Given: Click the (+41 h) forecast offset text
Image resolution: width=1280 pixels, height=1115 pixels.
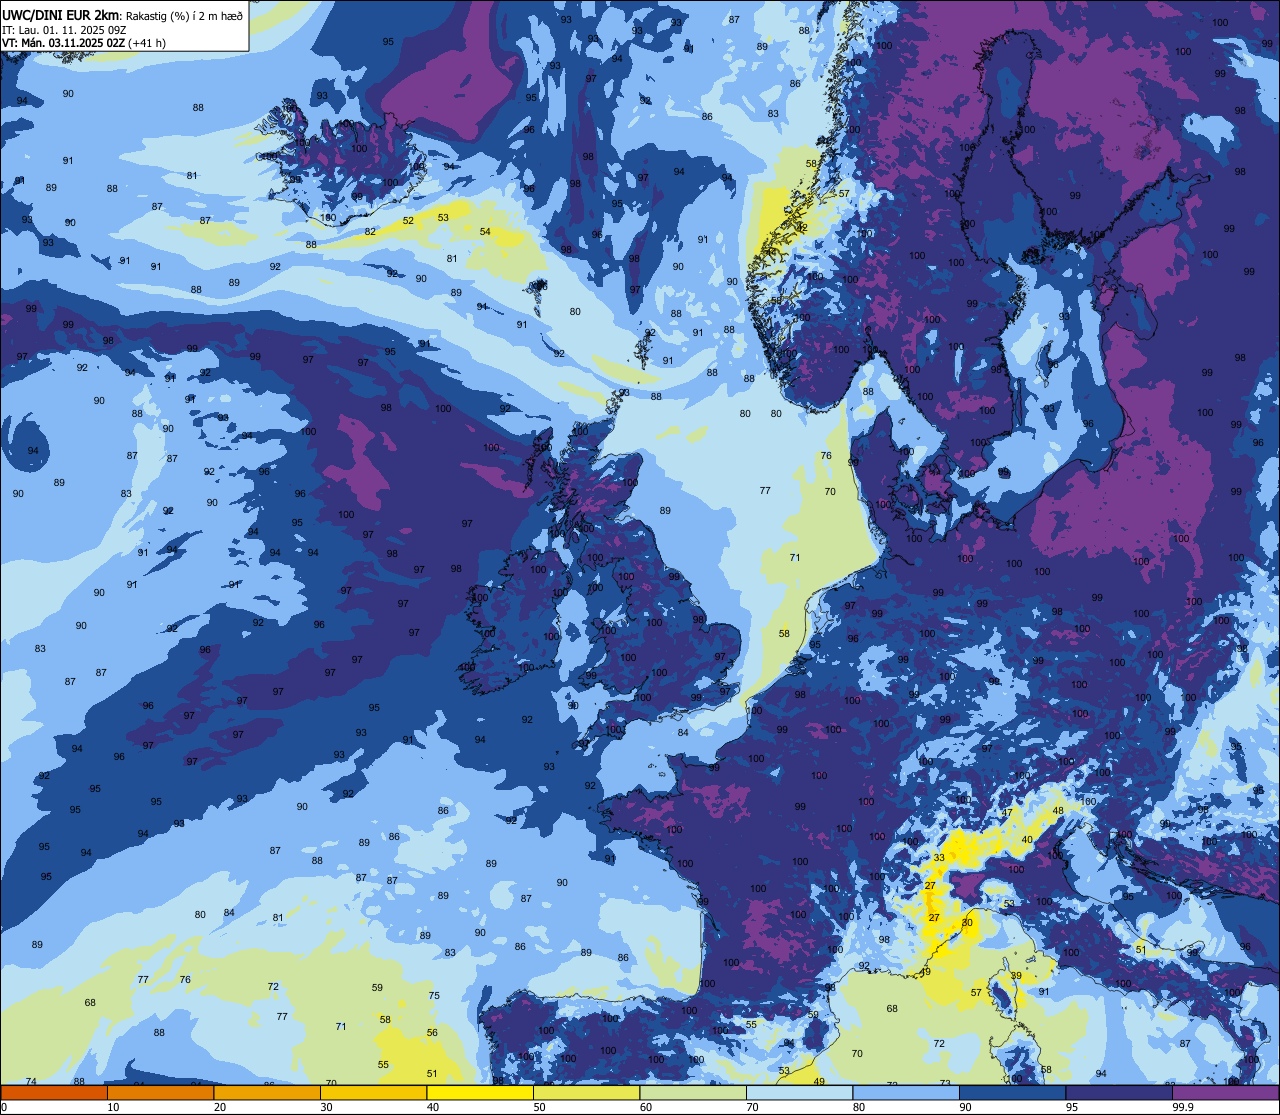Looking at the screenshot, I should click(147, 43).
